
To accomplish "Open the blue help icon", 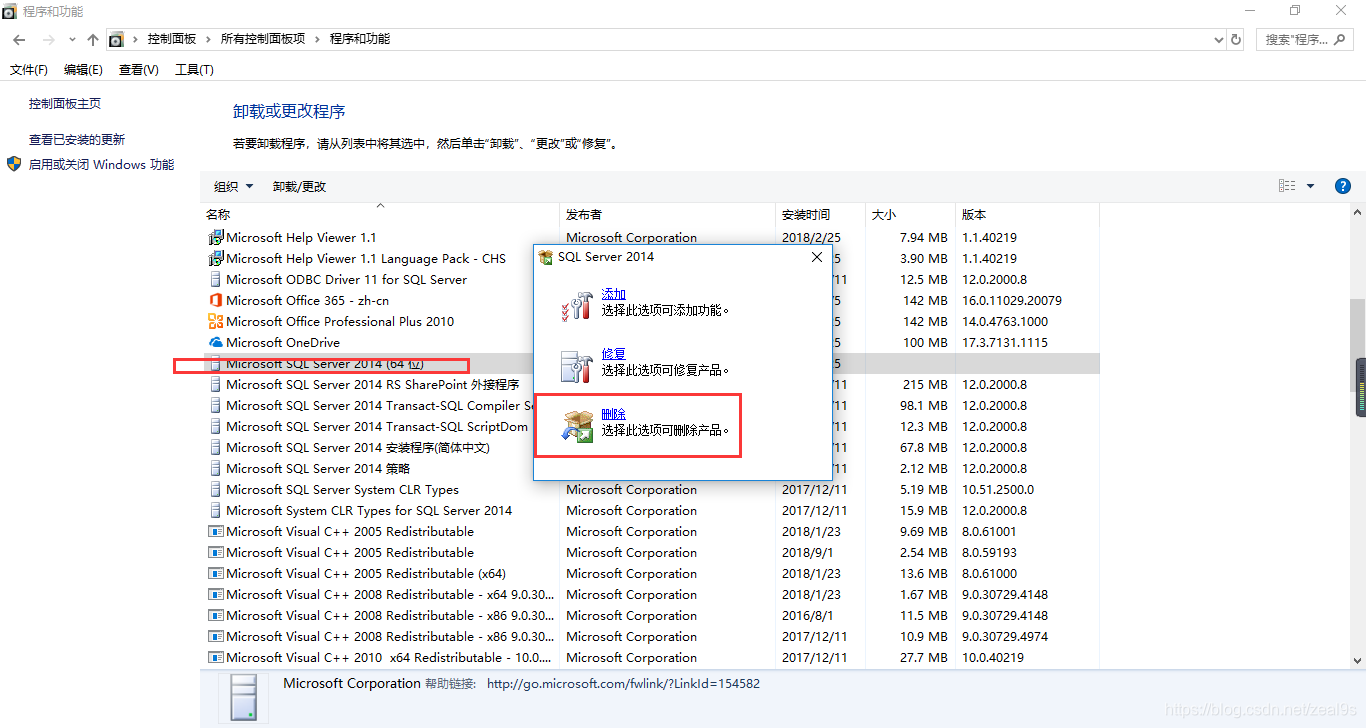I will (1343, 186).
